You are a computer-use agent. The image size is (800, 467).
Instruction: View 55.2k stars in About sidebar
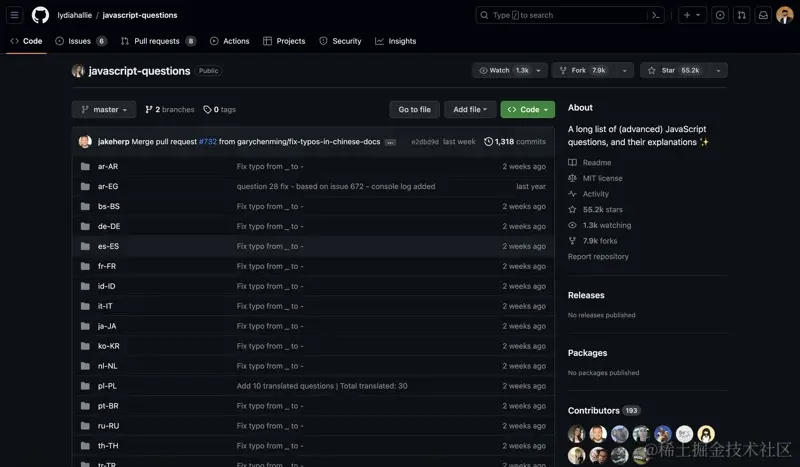tap(595, 210)
